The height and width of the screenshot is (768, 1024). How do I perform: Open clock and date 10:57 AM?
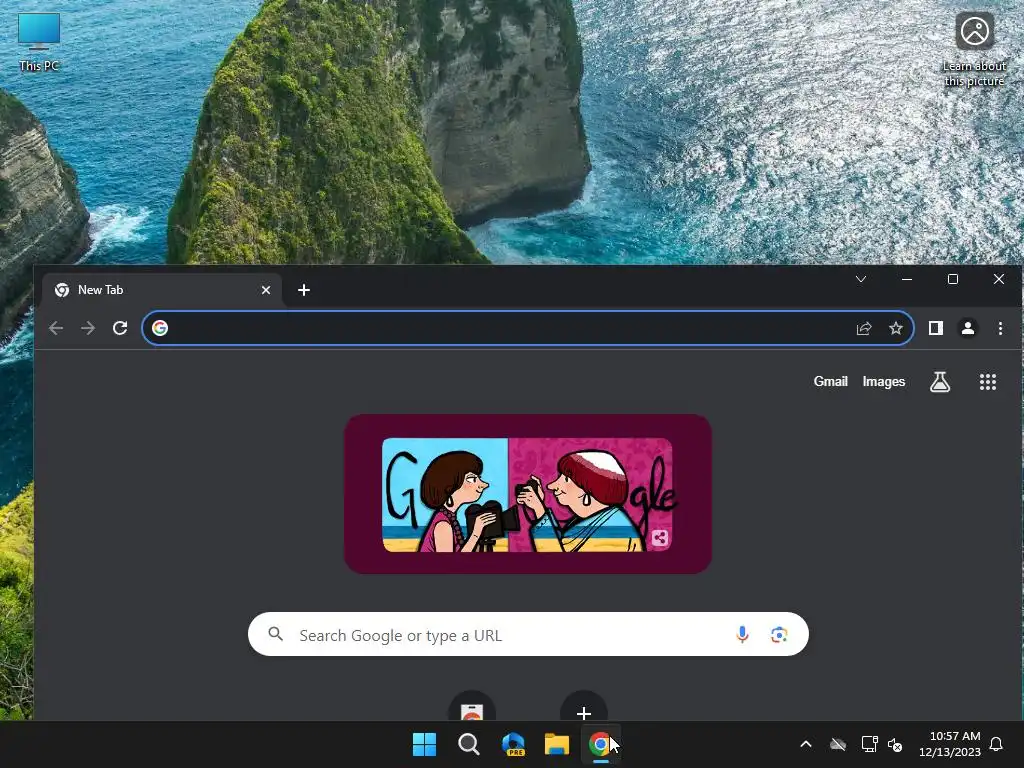pyautogui.click(x=950, y=744)
